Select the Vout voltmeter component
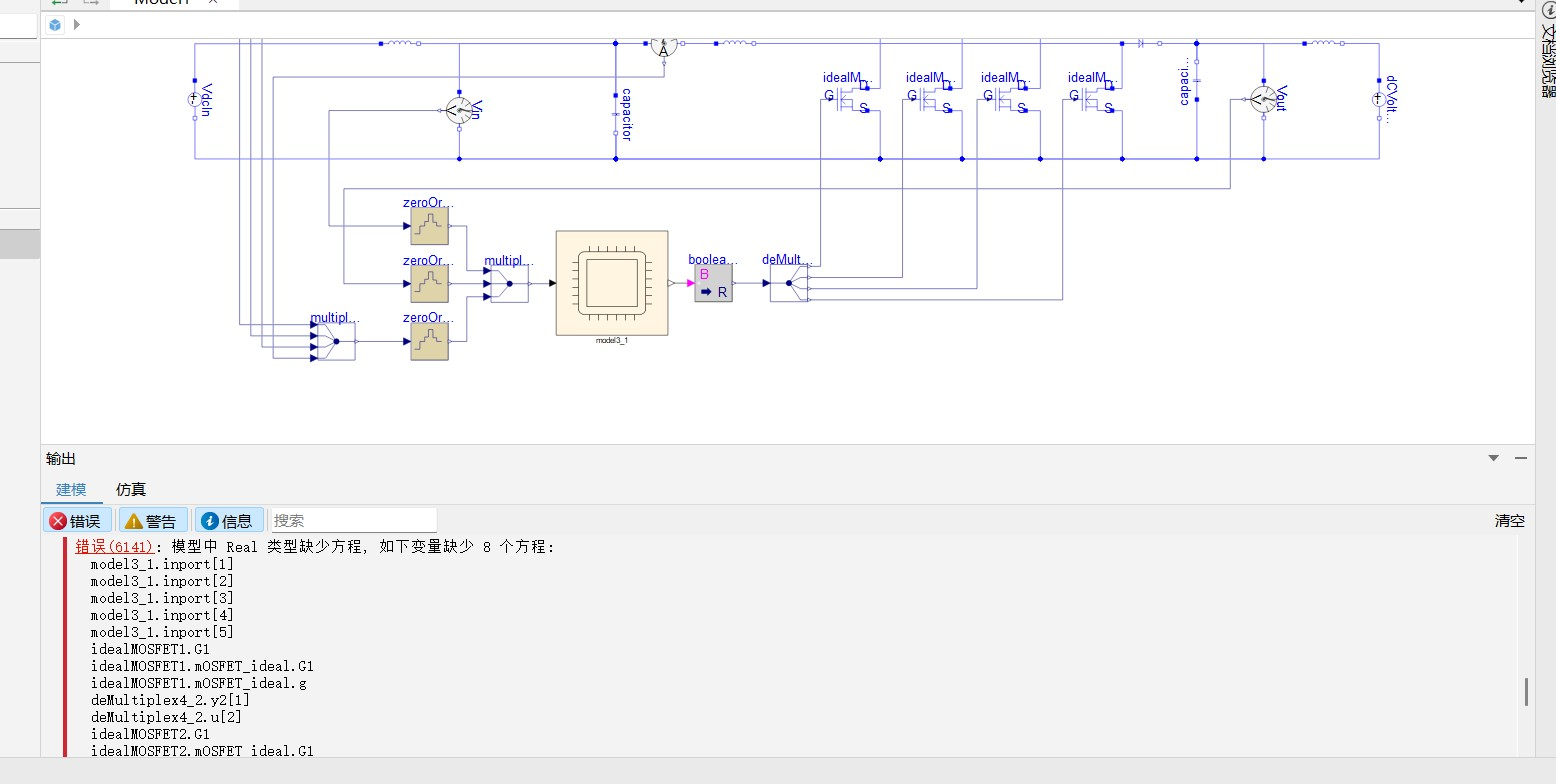 click(1263, 98)
